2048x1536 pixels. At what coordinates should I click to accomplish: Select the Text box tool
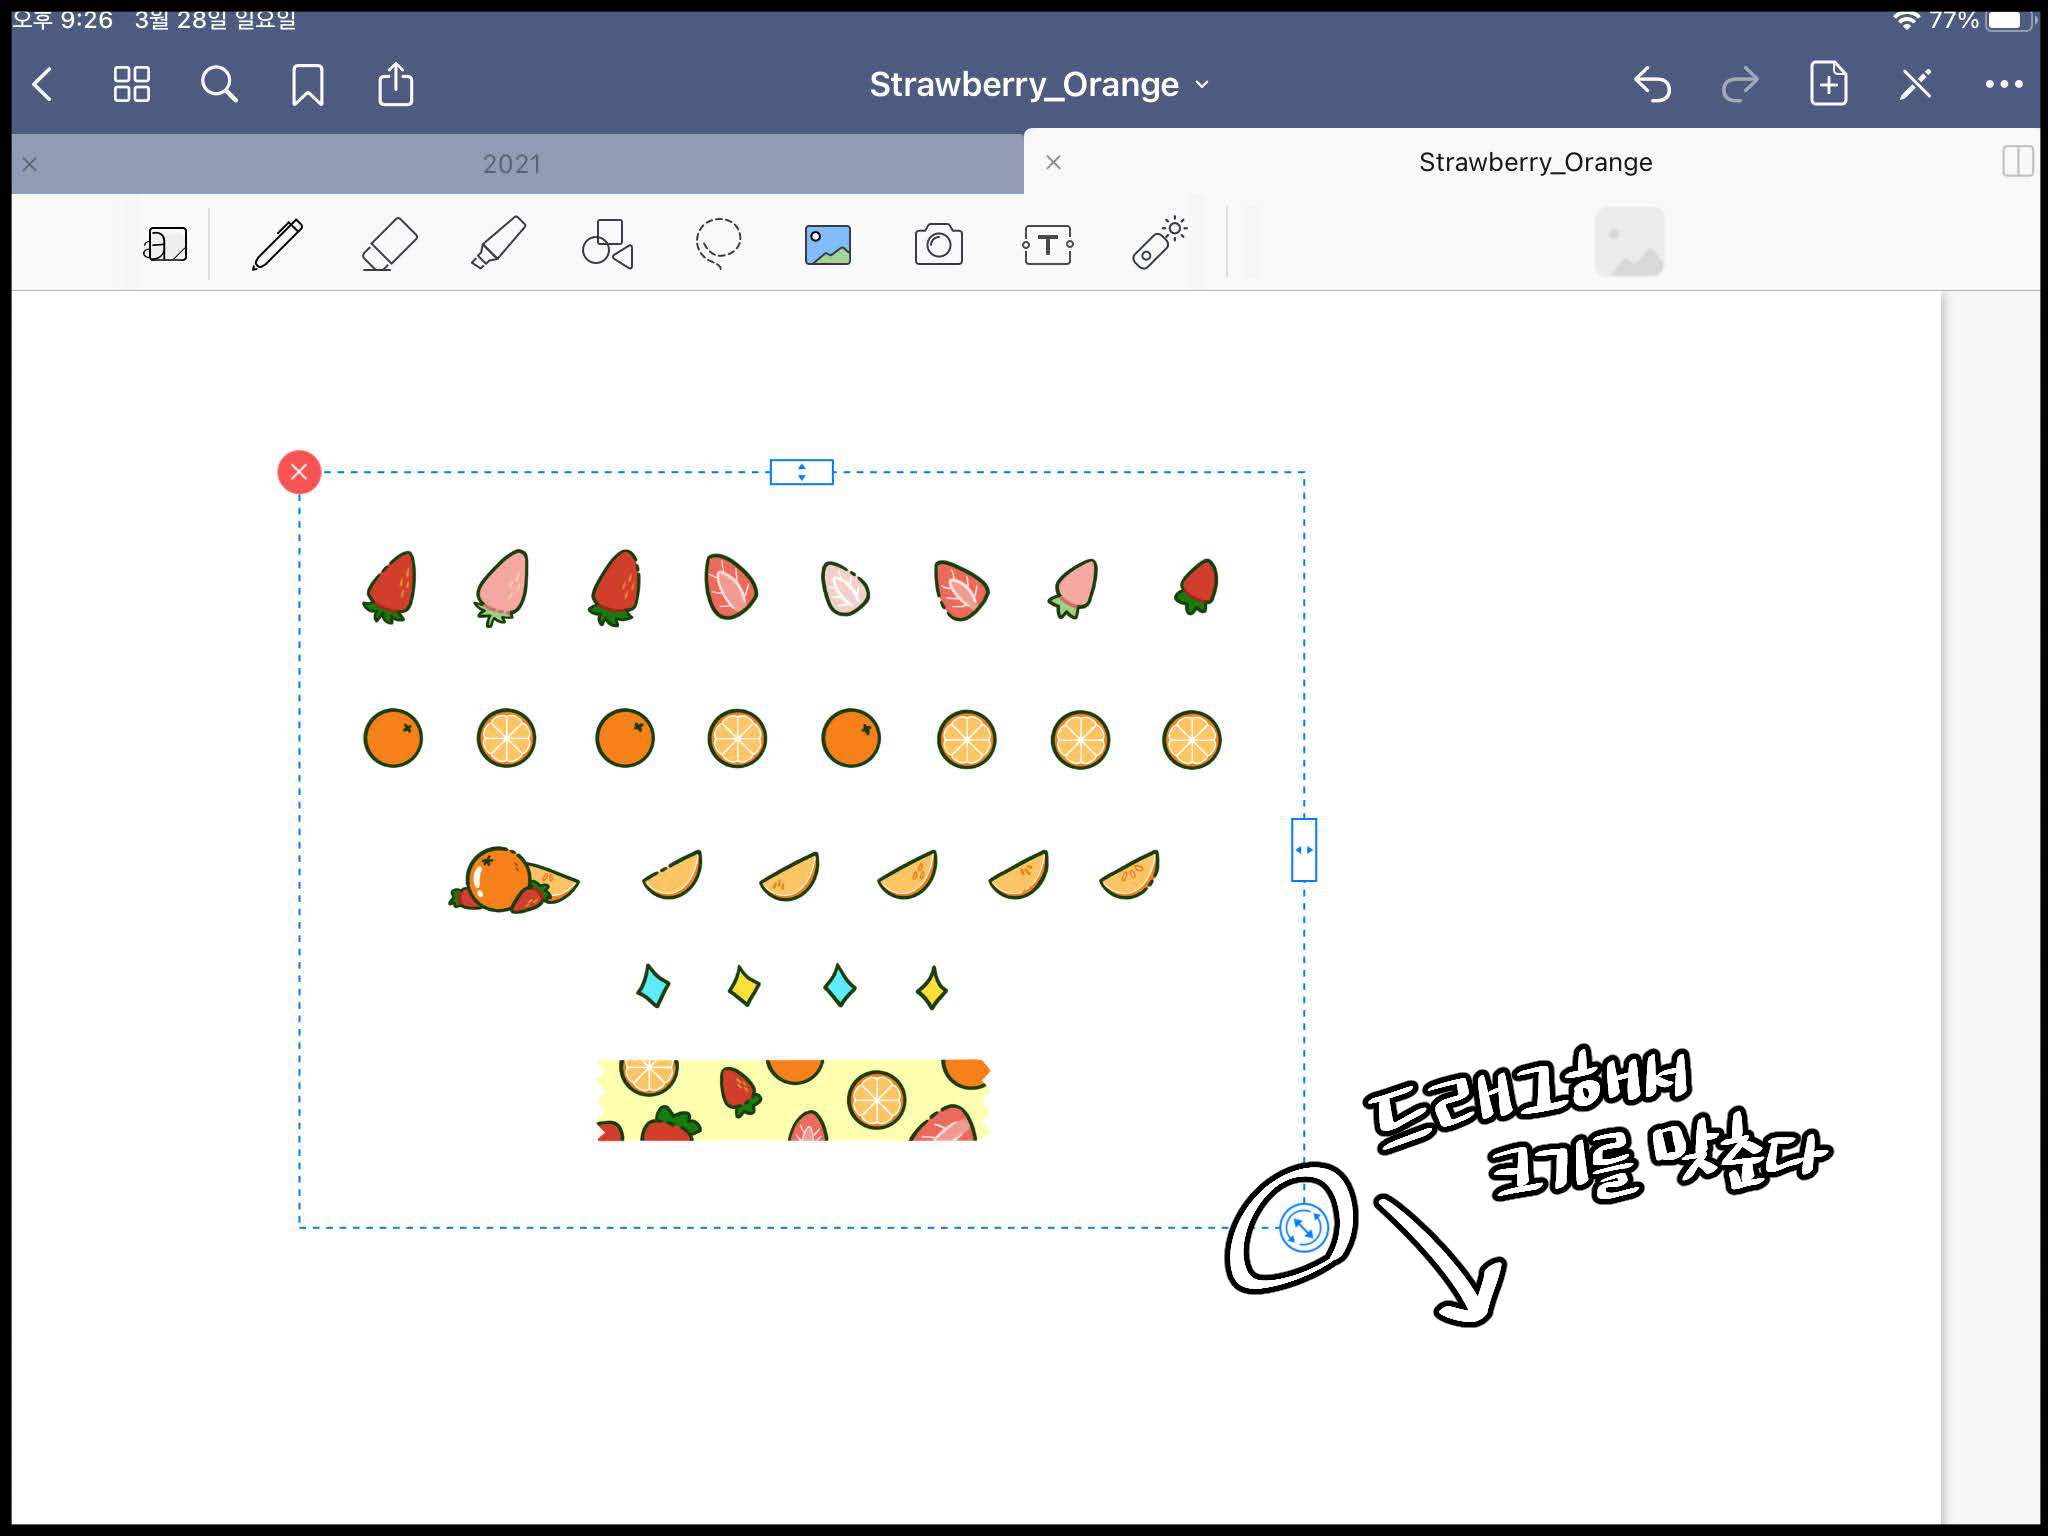click(x=1047, y=244)
